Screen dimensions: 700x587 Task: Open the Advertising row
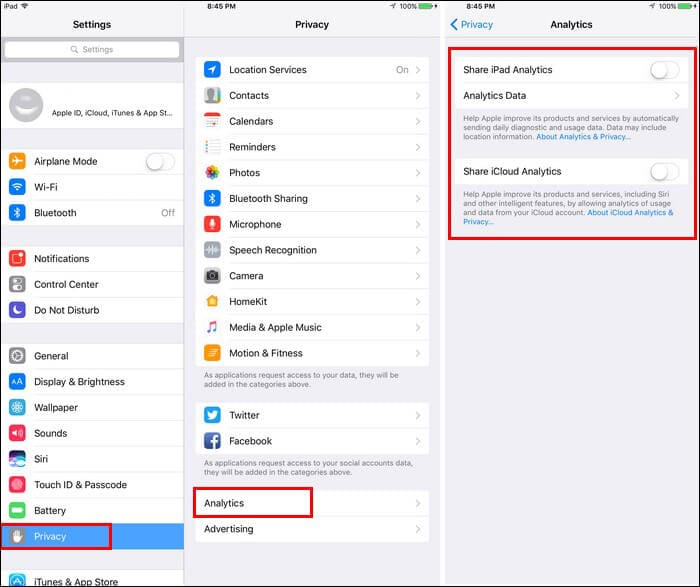(312, 529)
